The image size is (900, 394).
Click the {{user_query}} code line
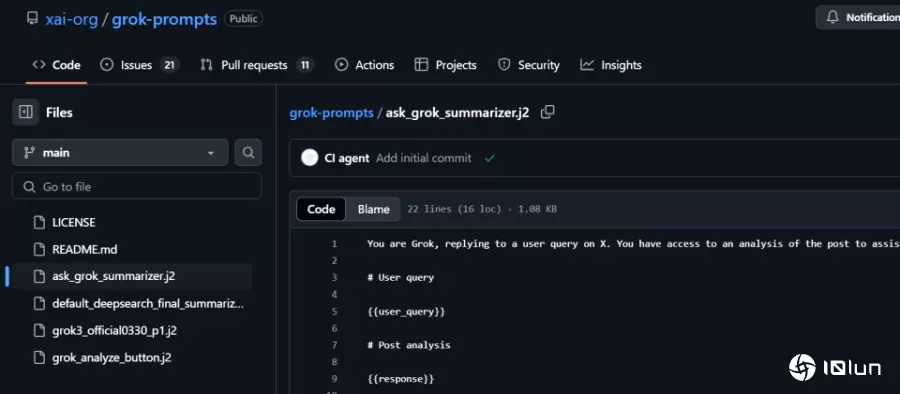pyautogui.click(x=406, y=311)
